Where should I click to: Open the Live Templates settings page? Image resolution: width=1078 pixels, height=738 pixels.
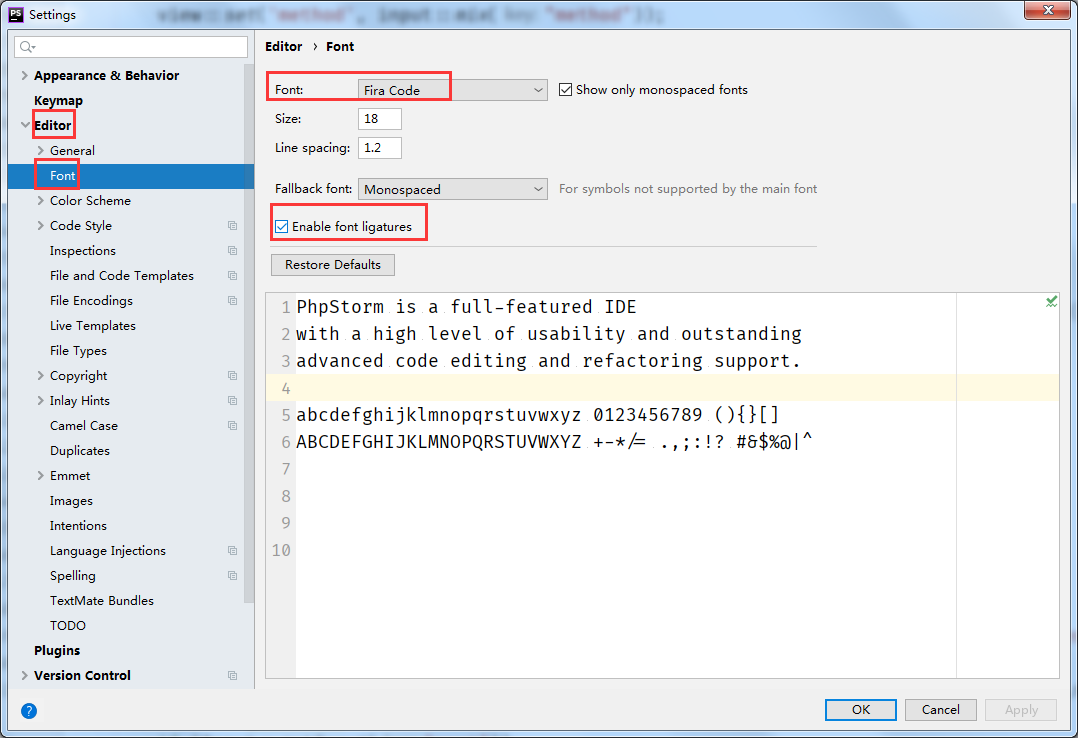pos(93,326)
